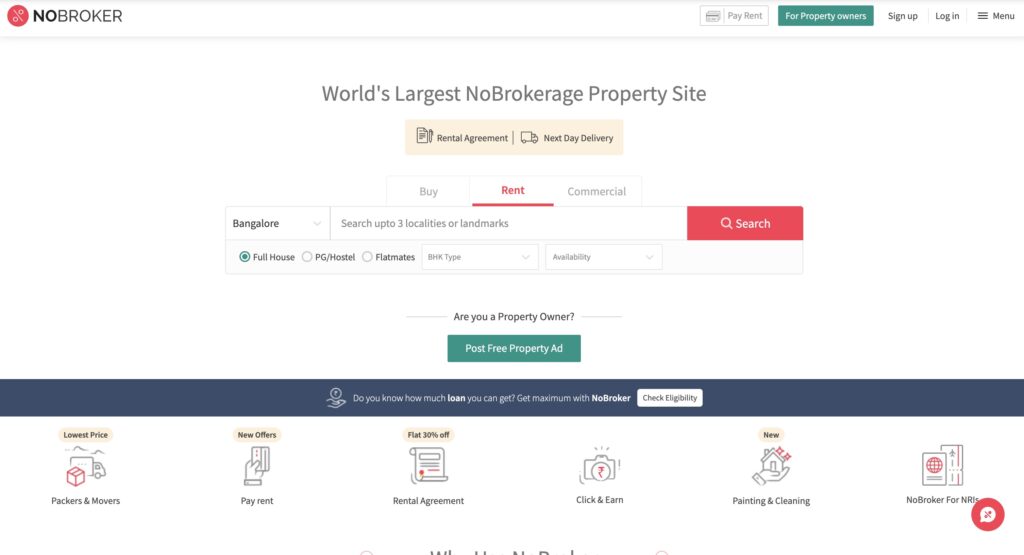Open the Rental Agreement document icon
This screenshot has height=555, width=1024.
pyautogui.click(x=428, y=466)
